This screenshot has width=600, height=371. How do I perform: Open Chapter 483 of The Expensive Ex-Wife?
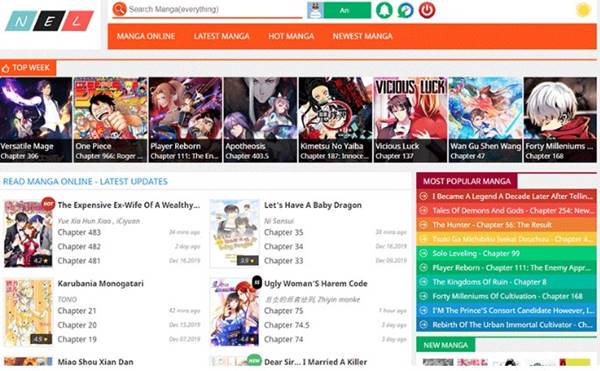[79, 233]
